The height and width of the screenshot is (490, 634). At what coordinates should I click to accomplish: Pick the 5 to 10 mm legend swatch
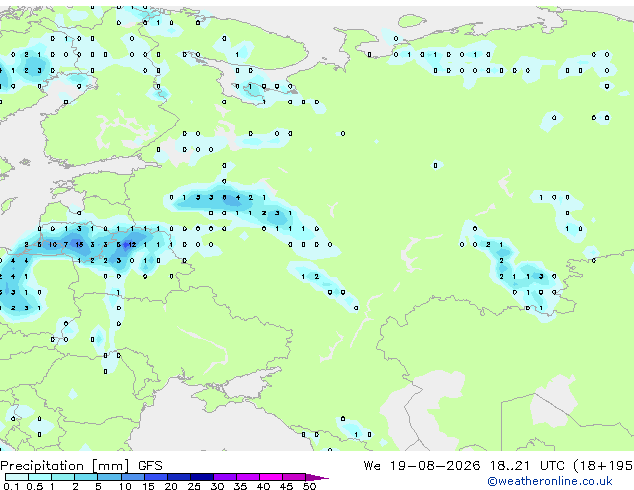click(x=109, y=477)
